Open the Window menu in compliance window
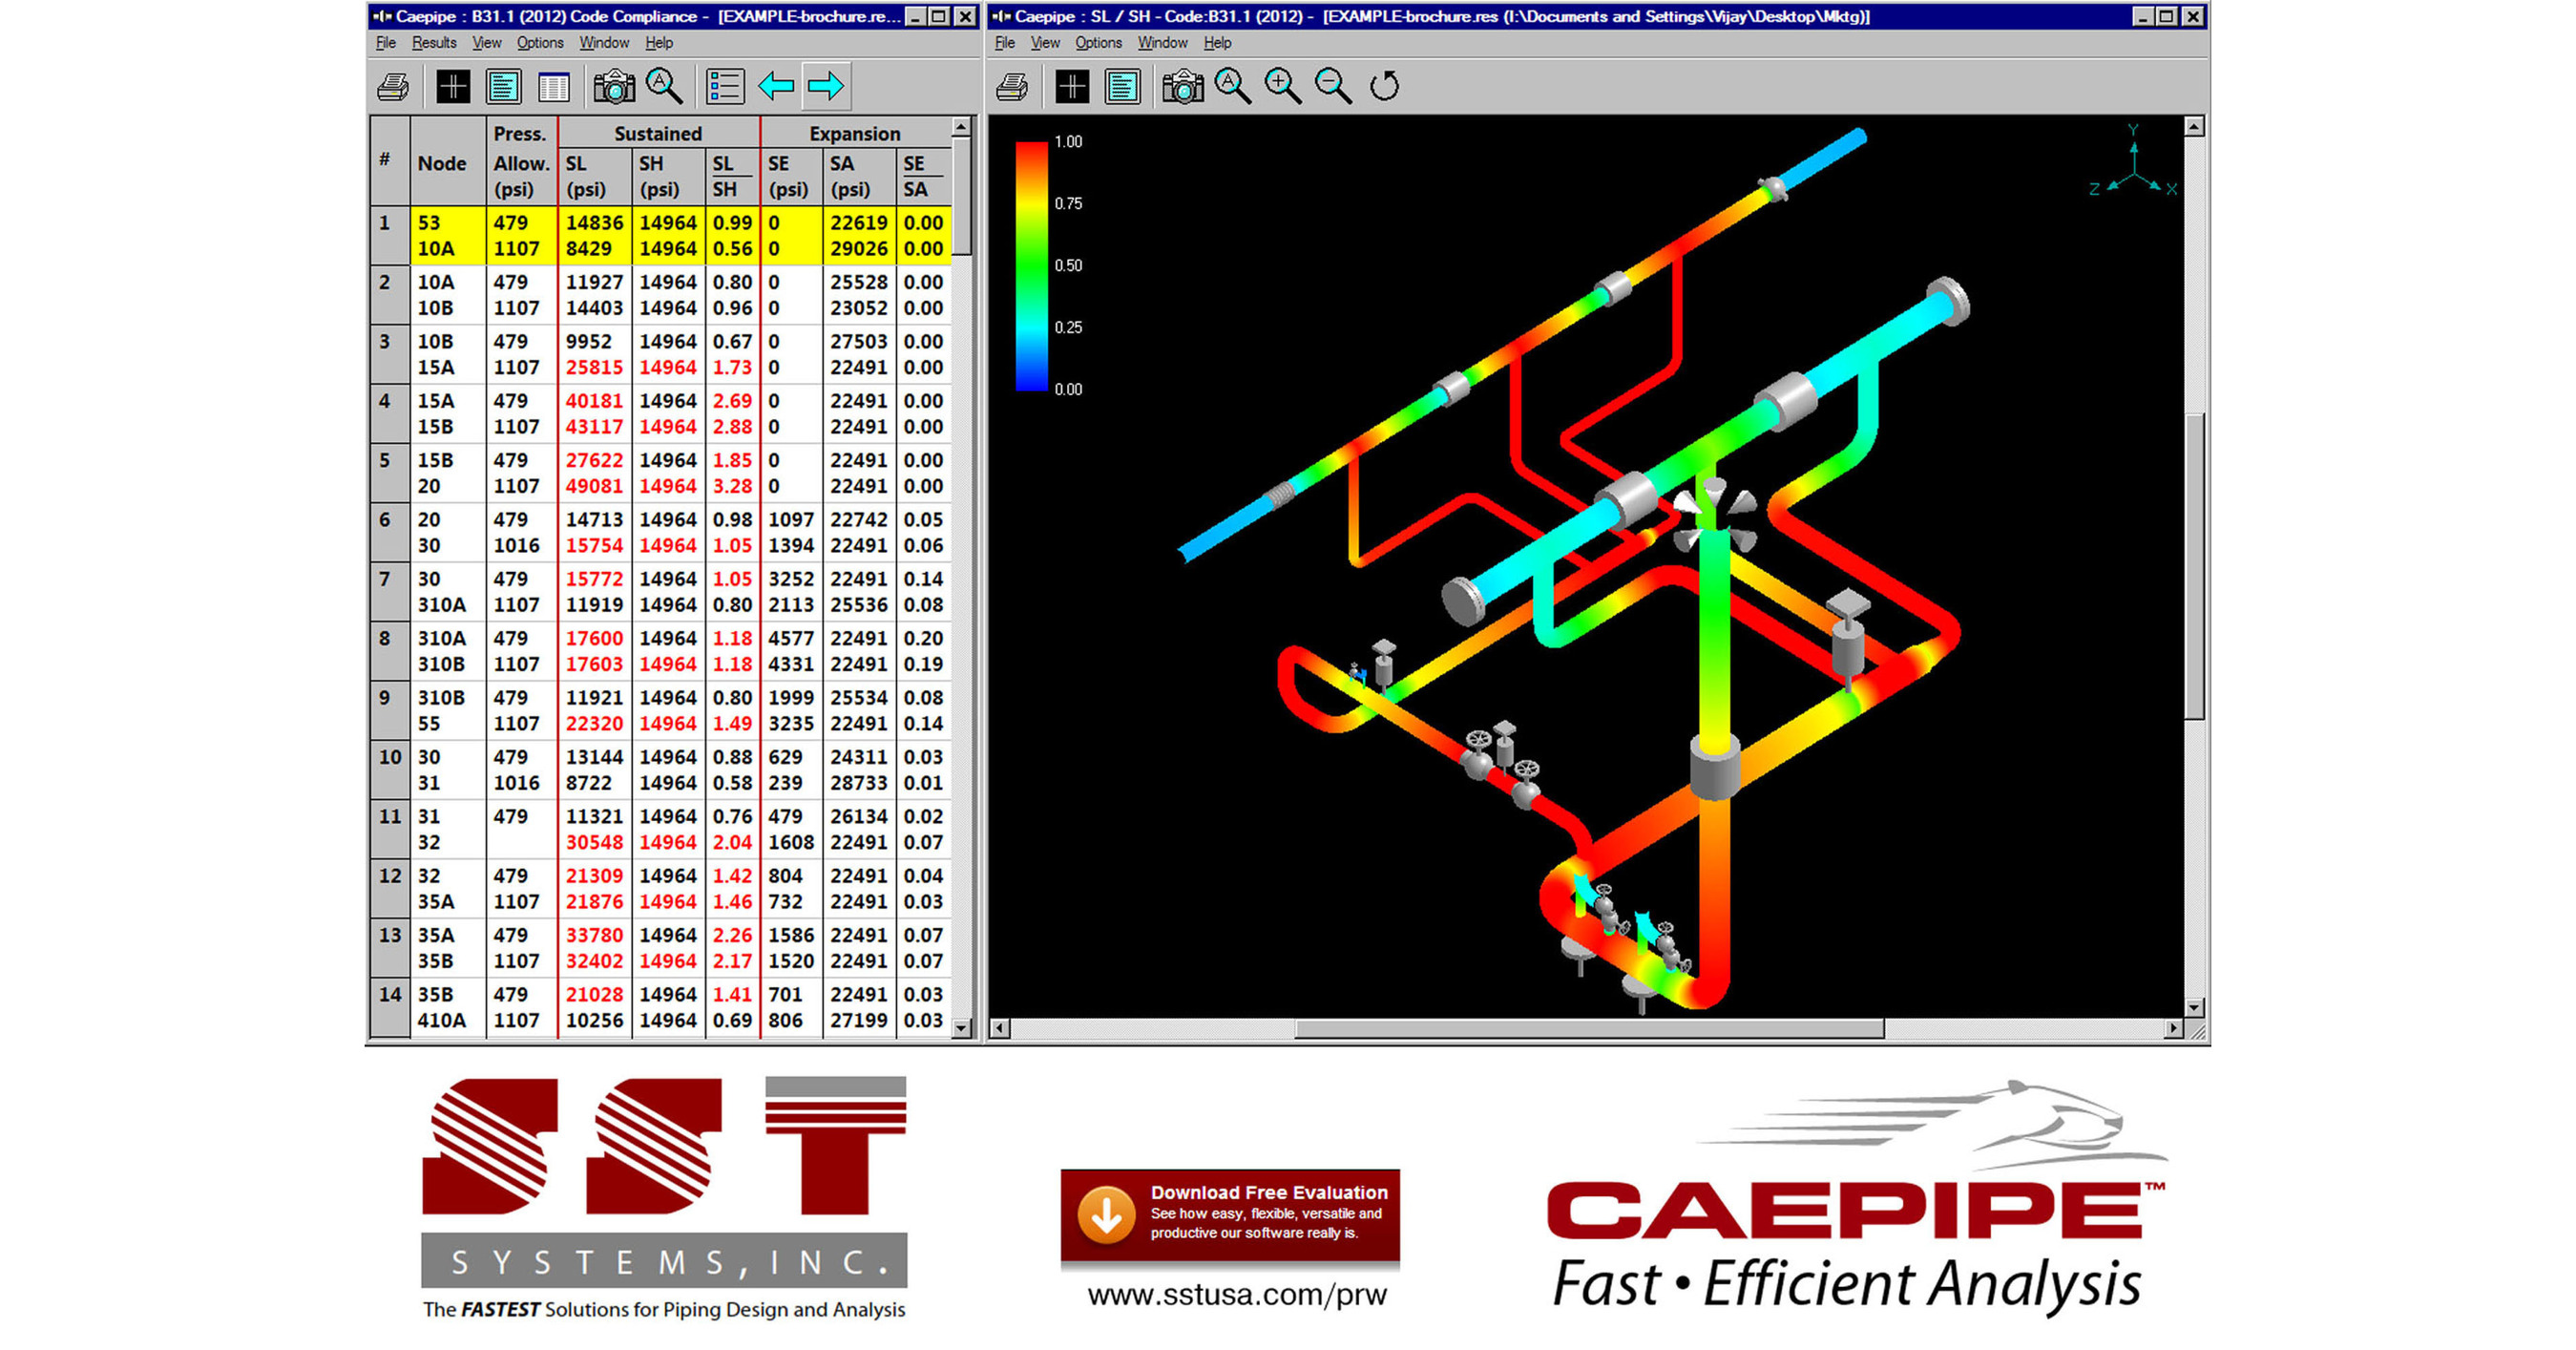The height and width of the screenshot is (1350, 2576). [604, 42]
